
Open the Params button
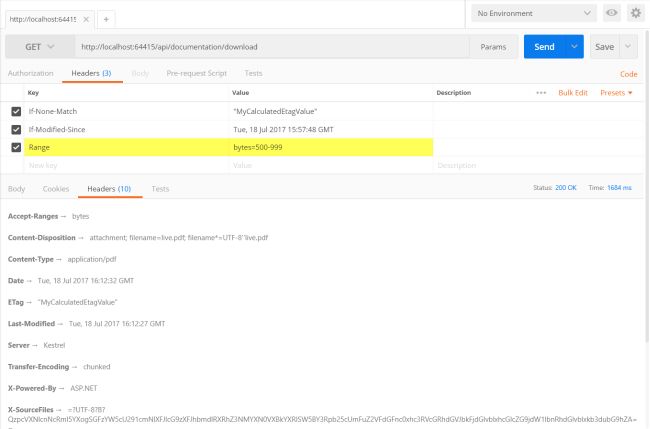coord(492,47)
